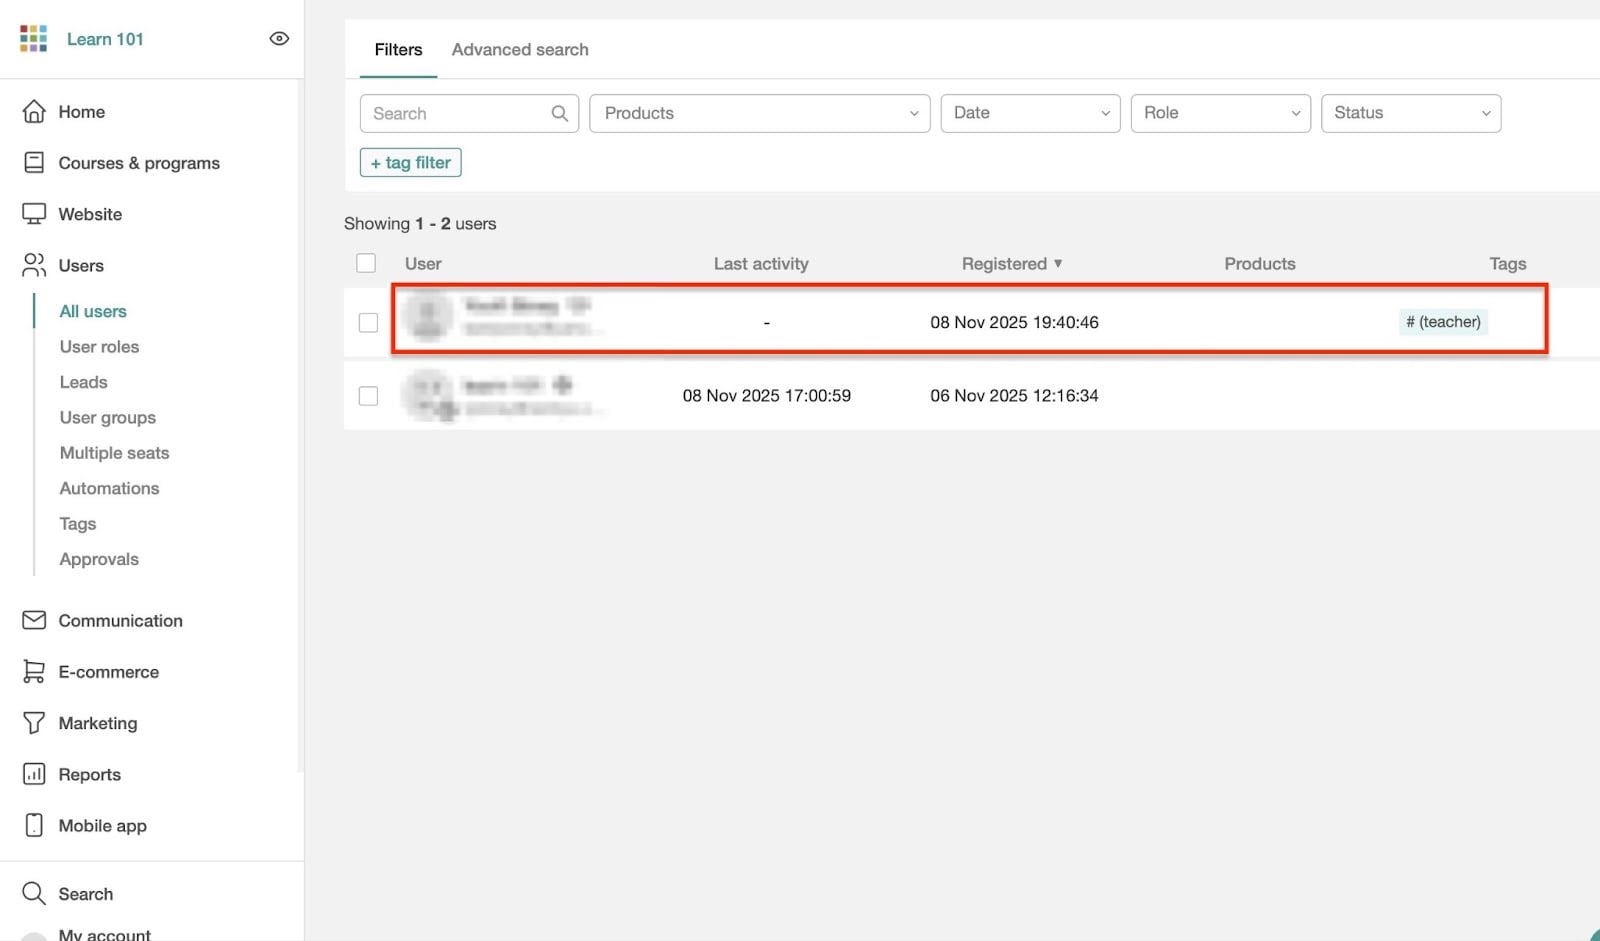Open Reports menu item
Image resolution: width=1600 pixels, height=941 pixels.
click(x=89, y=774)
